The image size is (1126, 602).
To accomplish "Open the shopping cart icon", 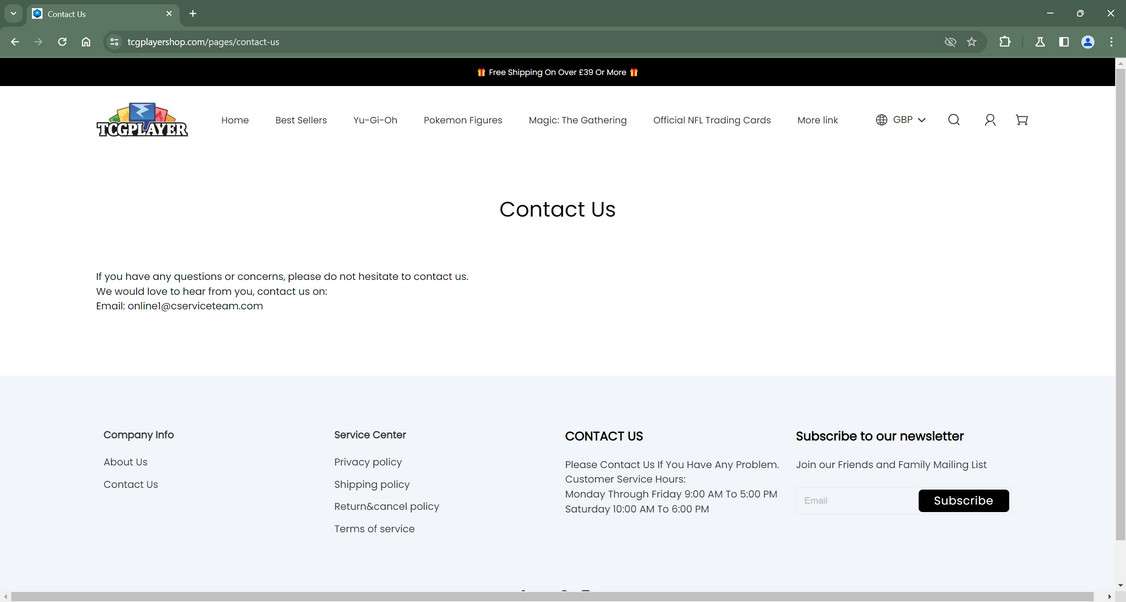I will coord(1022,120).
